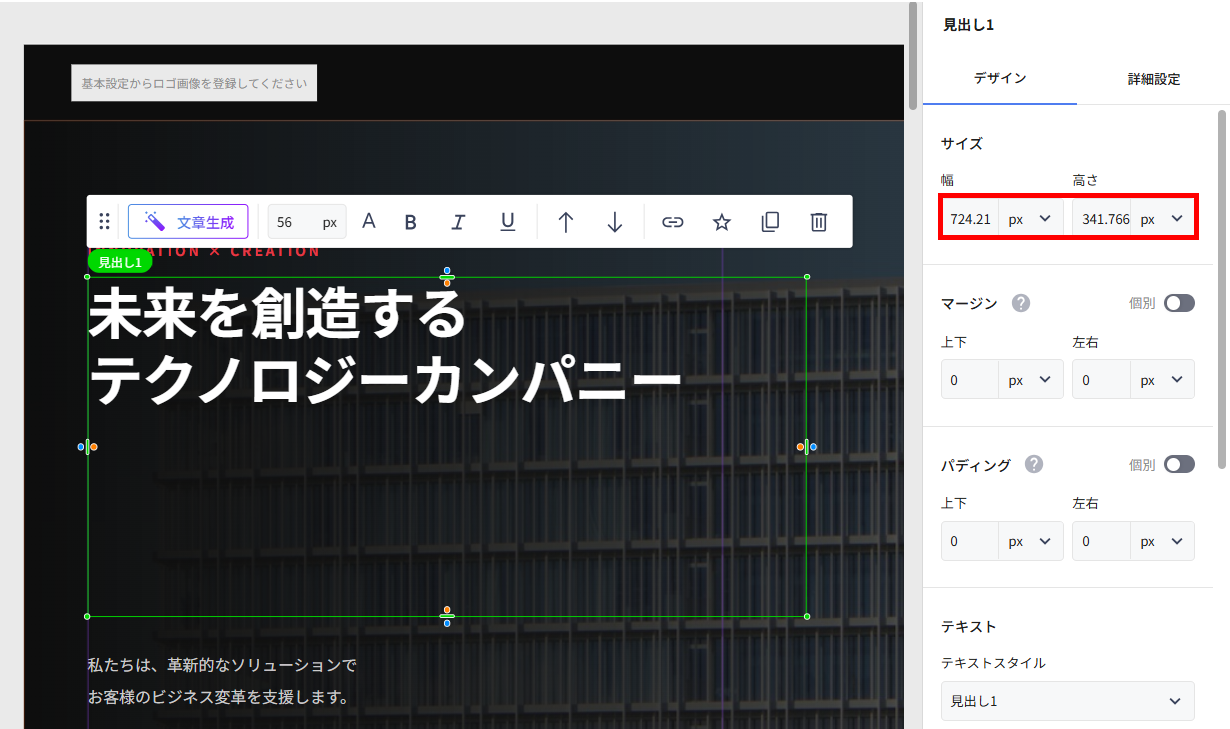Open height unit px dropdown
The image size is (1230, 729).
[x=1162, y=219]
